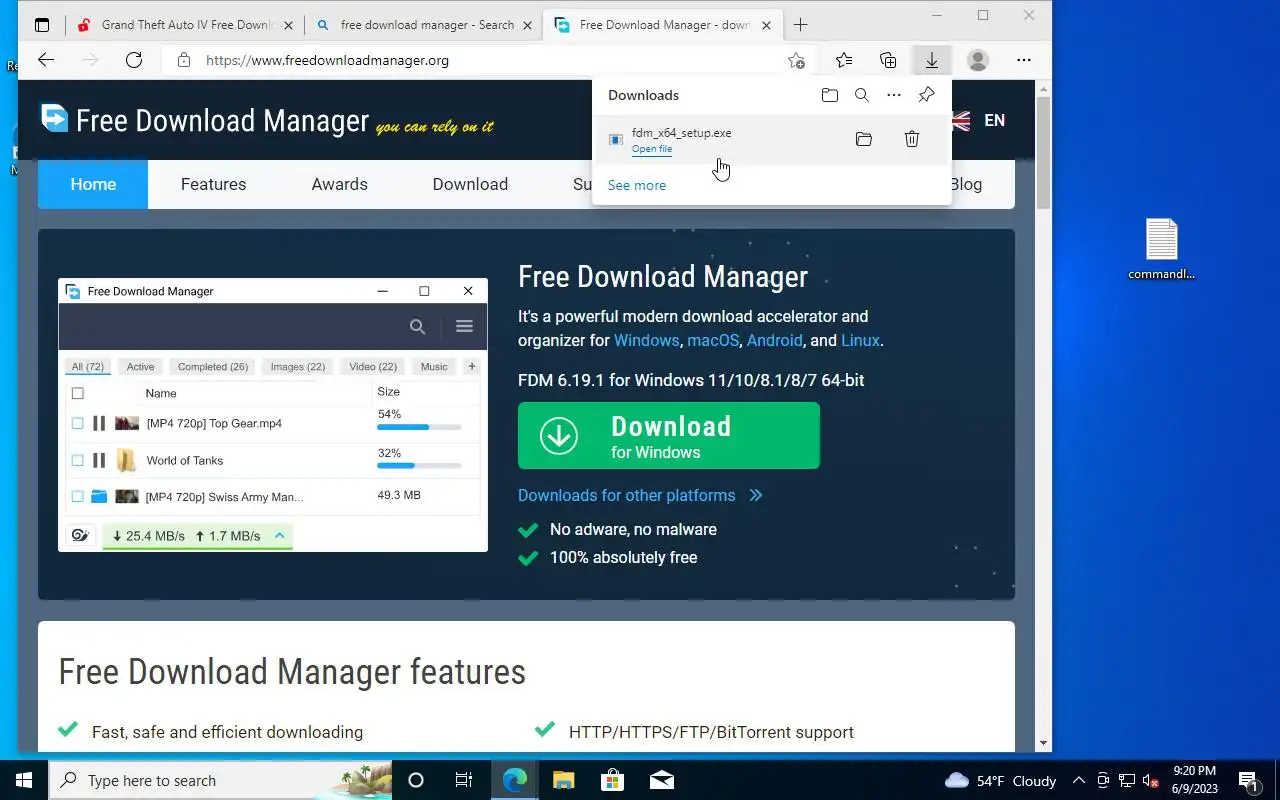This screenshot has width=1280, height=800.
Task: Go to the Home menu item
Action: point(93,184)
